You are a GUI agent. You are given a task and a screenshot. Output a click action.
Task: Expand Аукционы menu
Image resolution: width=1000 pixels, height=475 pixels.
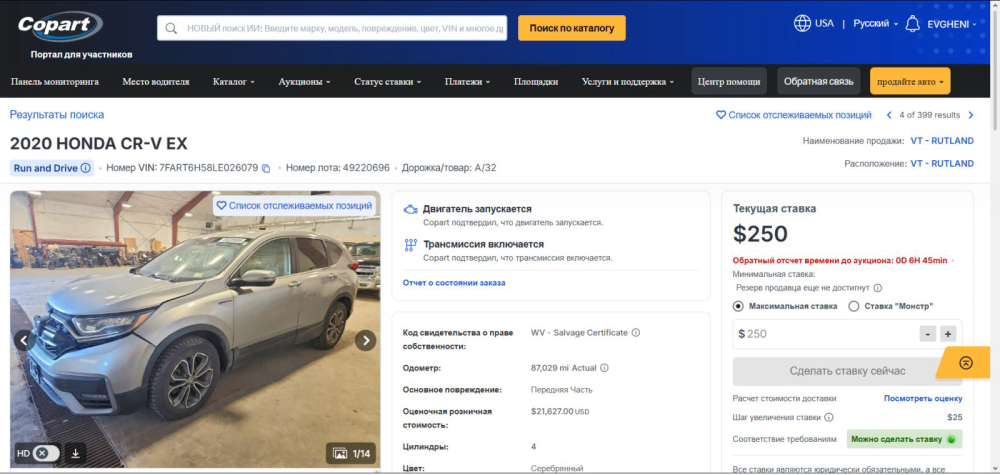click(304, 82)
